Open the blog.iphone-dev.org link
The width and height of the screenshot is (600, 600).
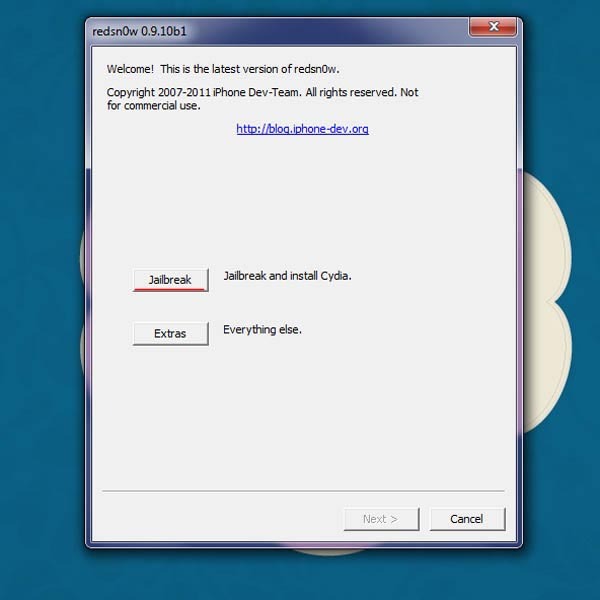tap(302, 129)
